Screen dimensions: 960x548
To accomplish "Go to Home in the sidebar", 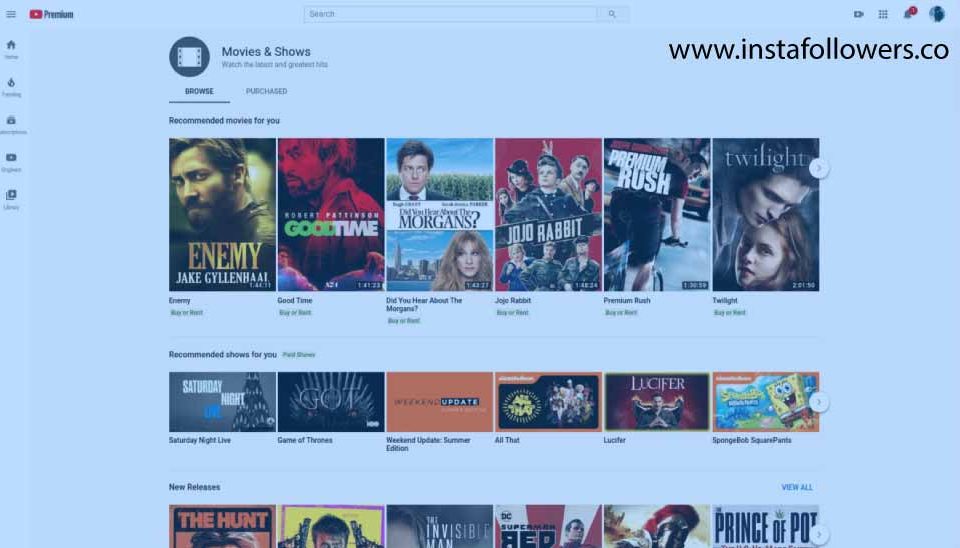I will pos(11,49).
